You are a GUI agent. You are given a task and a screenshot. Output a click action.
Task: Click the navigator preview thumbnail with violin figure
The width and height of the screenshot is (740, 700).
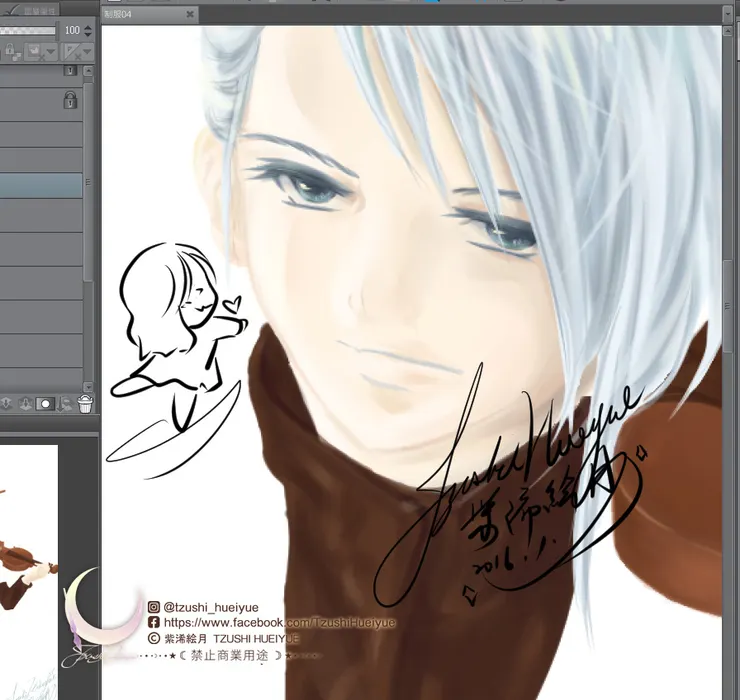click(29, 572)
